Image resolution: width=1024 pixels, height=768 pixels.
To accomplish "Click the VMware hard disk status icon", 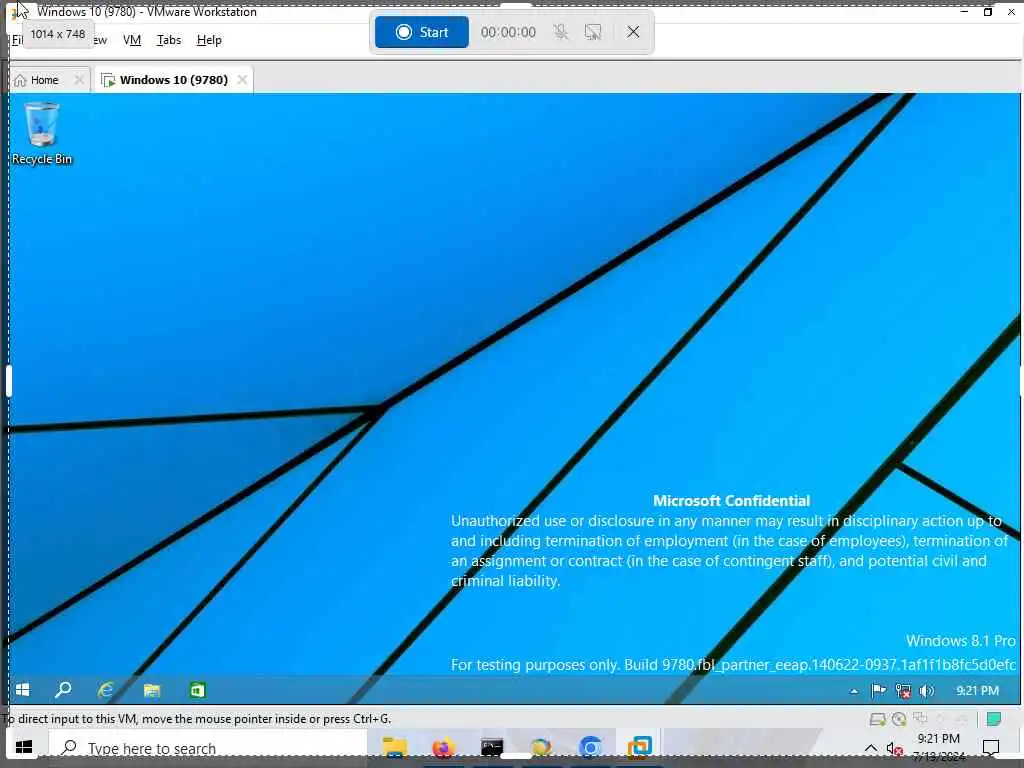I will 877,719.
